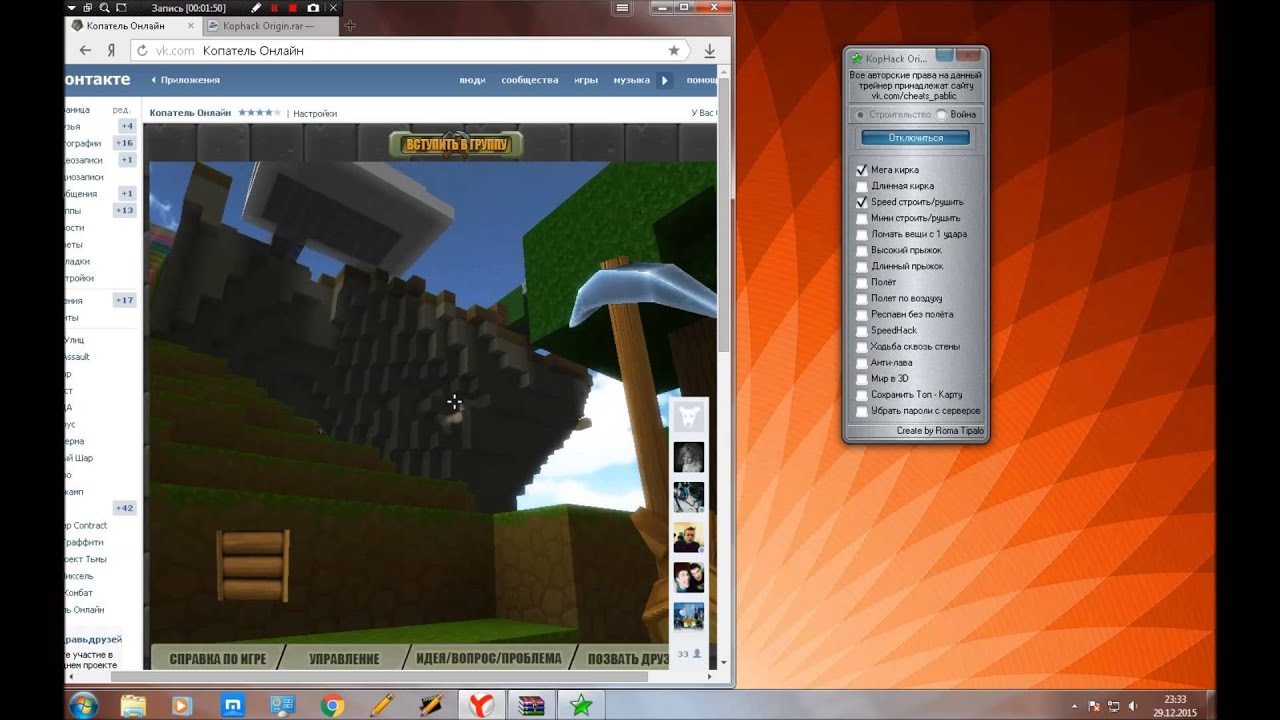Click the Вступить в группу banner button
Screen dimensions: 1280x720
coord(456,145)
